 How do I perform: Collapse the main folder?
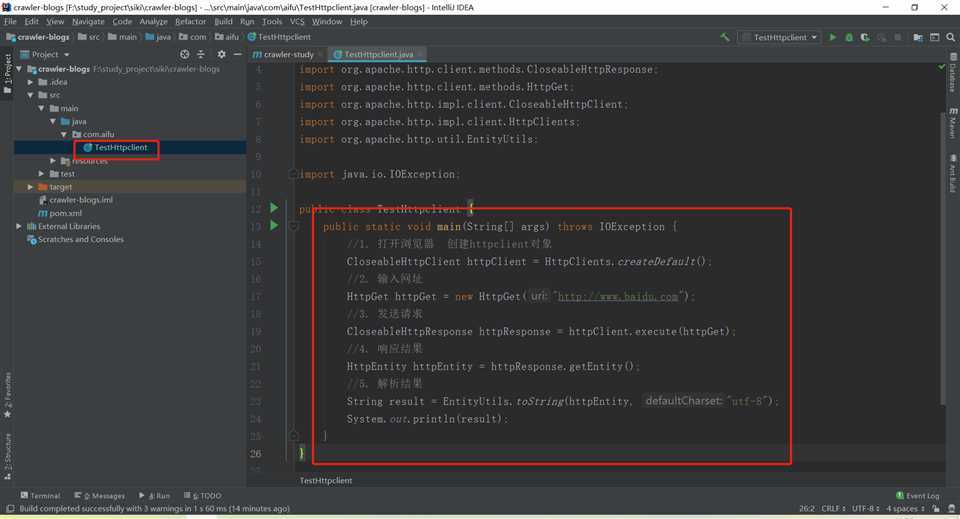(x=41, y=108)
